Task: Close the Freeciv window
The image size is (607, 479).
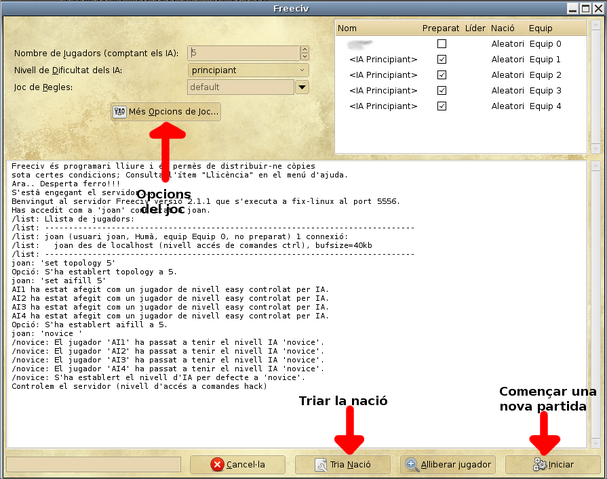Action: [x=598, y=9]
